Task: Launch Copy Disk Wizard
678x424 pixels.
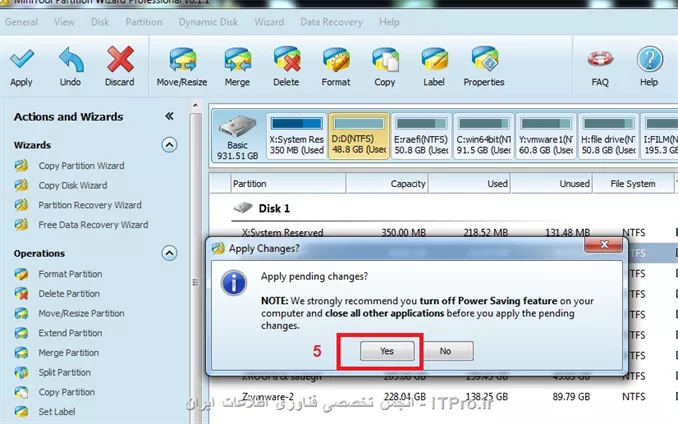Action: [x=73, y=185]
